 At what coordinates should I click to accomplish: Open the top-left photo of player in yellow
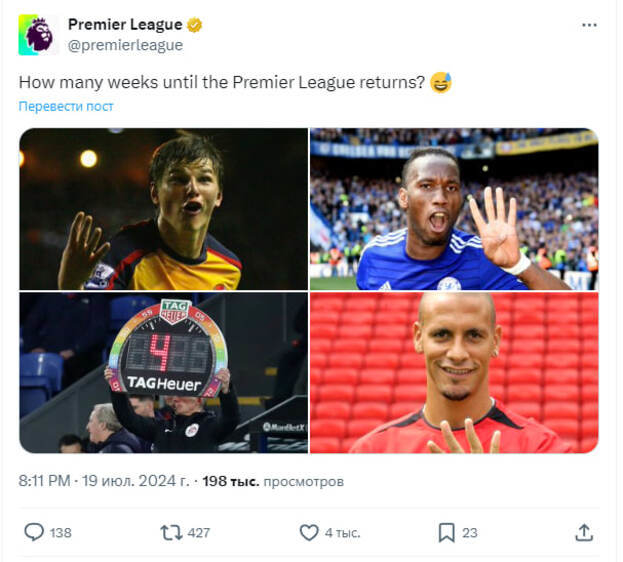[x=163, y=209]
